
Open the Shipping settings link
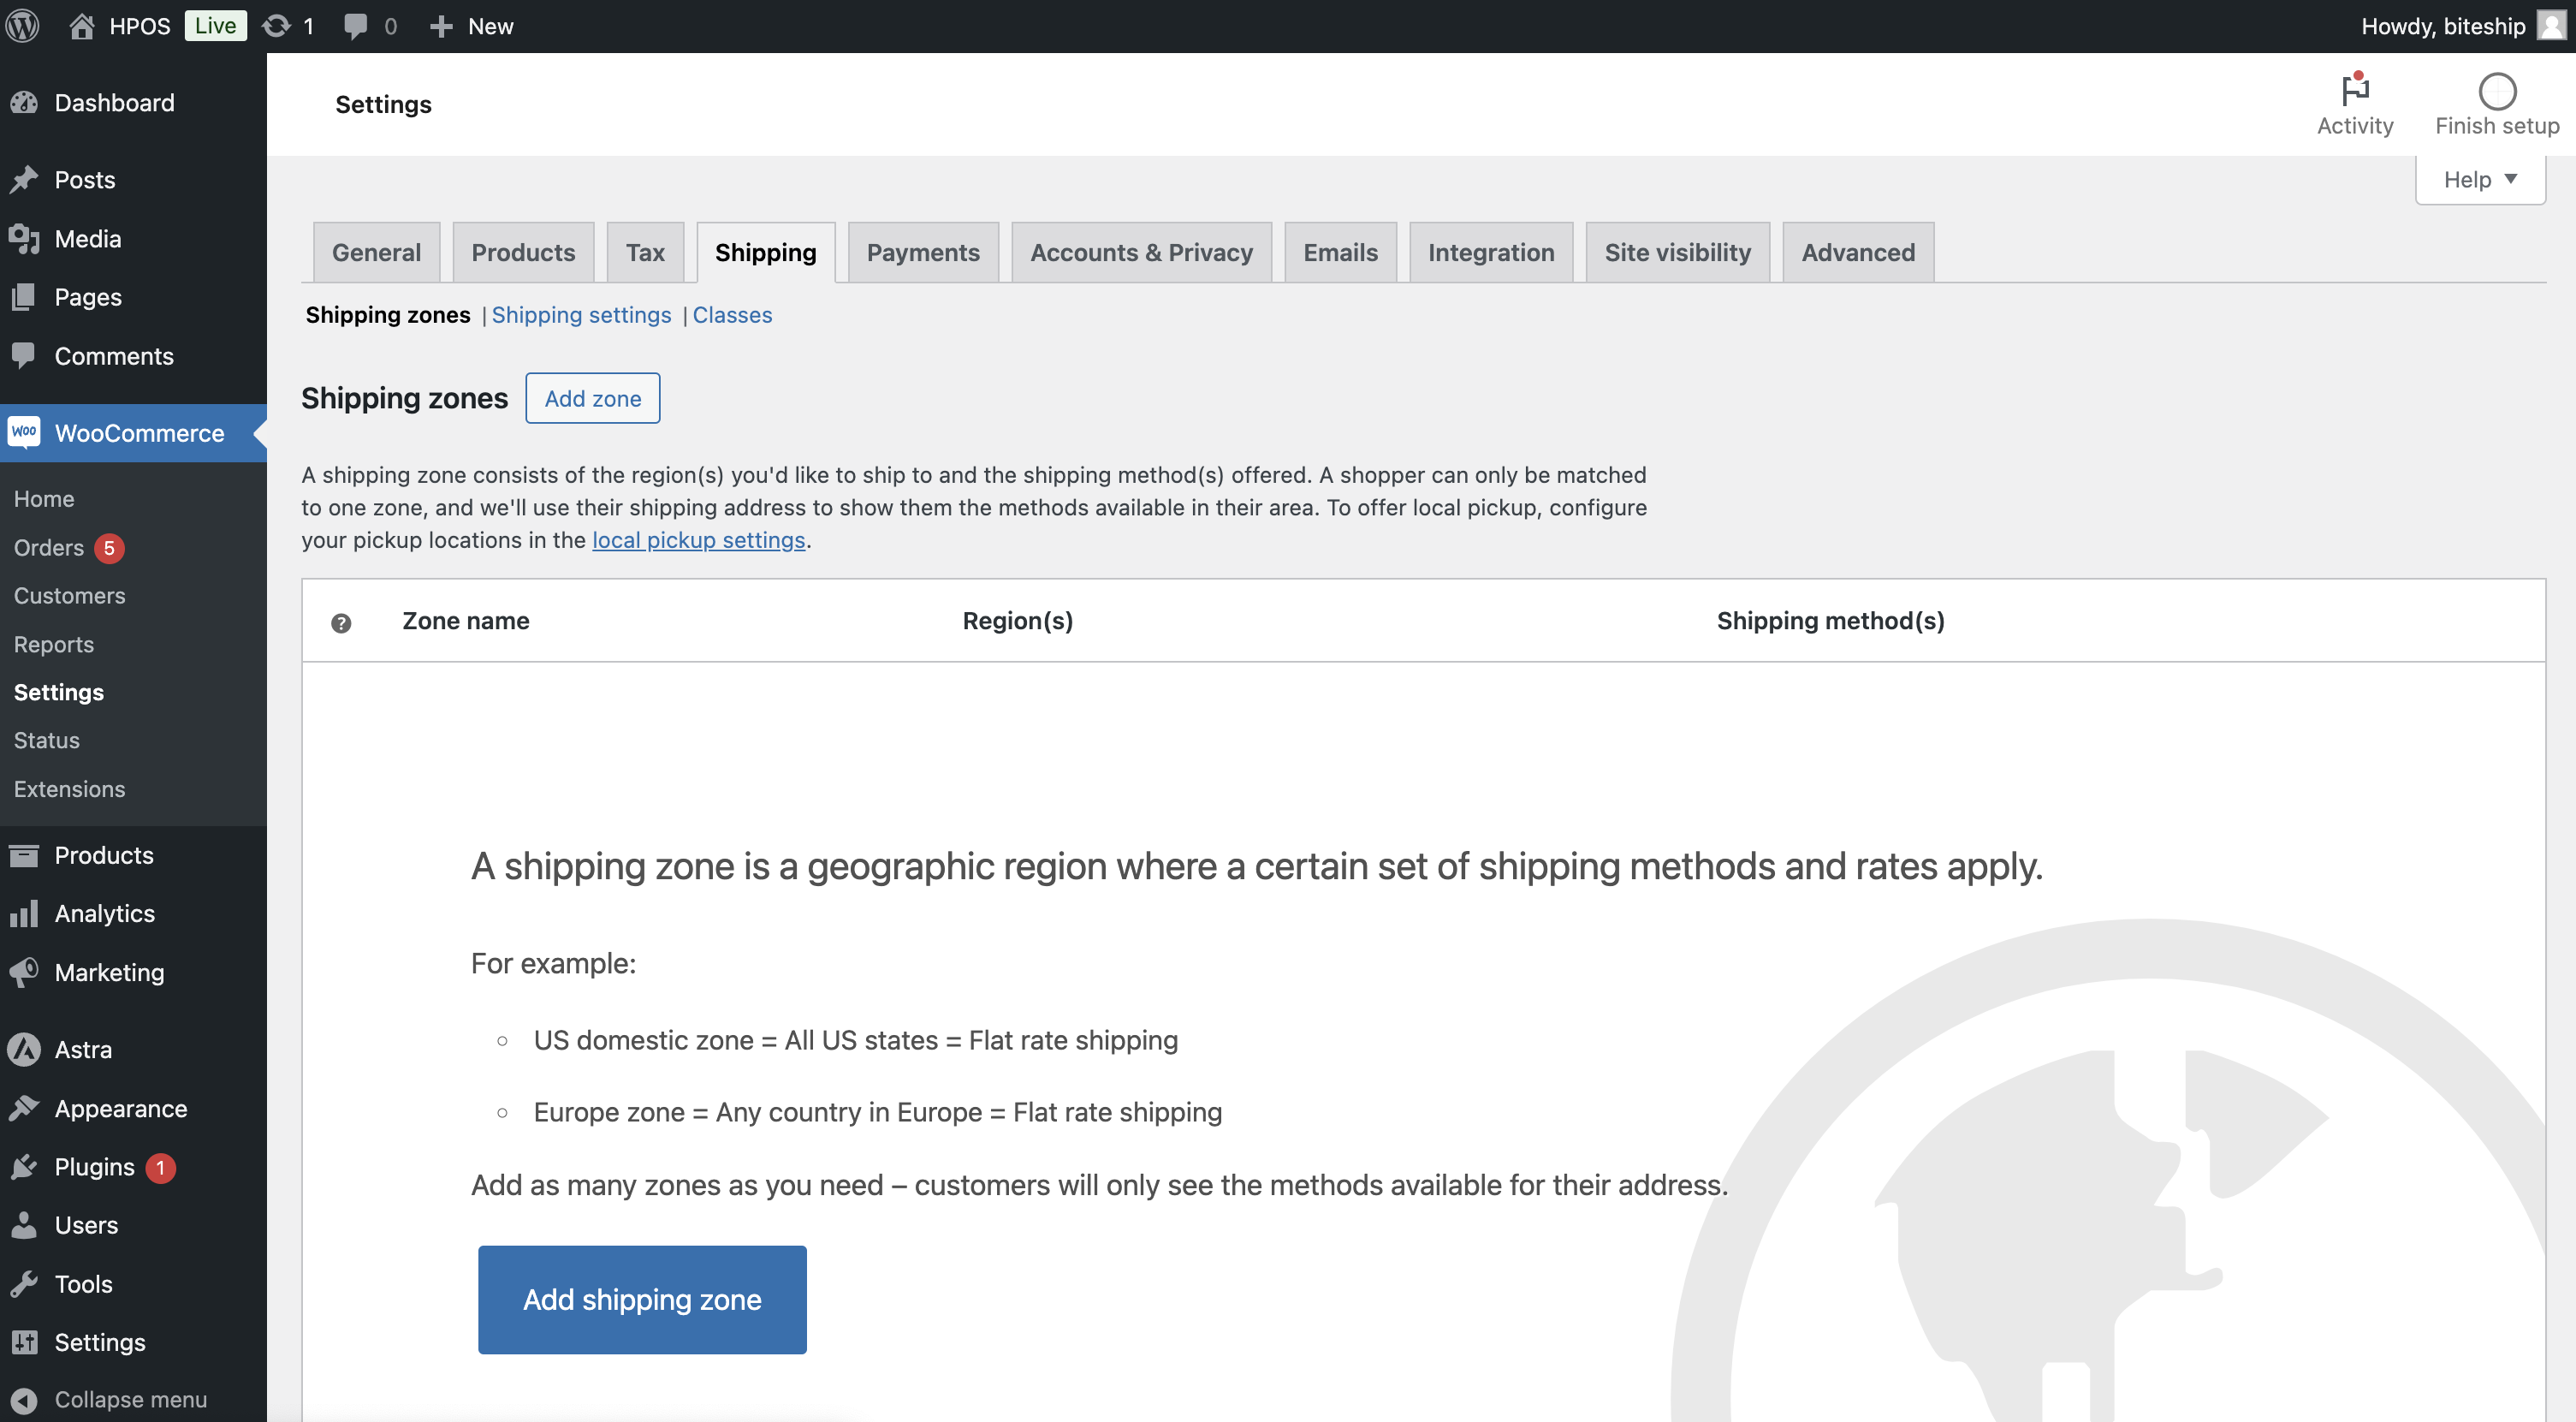581,315
